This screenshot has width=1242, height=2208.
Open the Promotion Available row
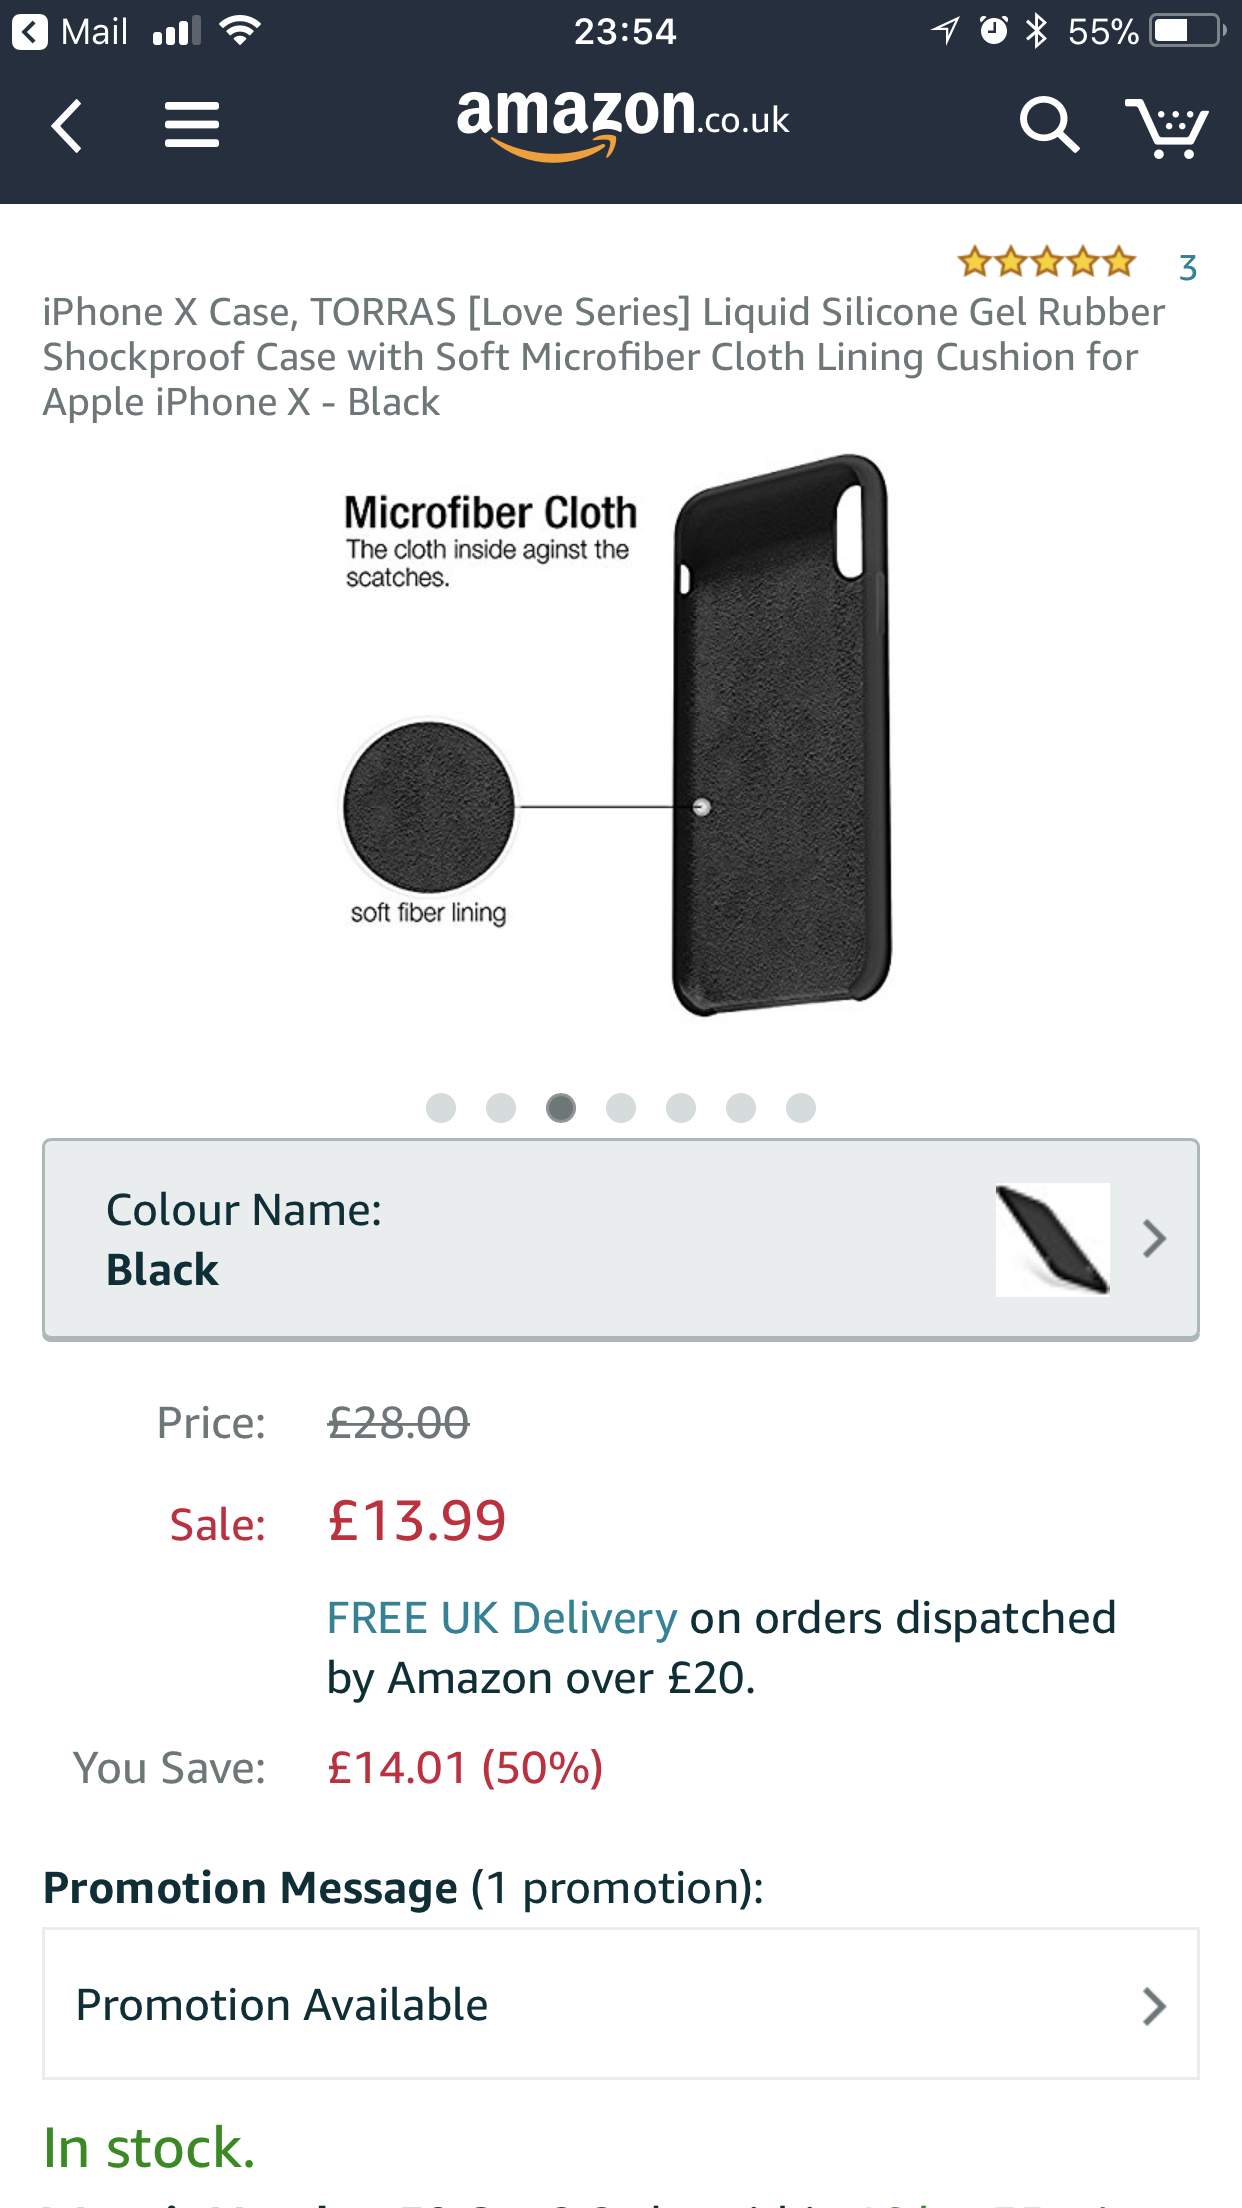point(621,2004)
